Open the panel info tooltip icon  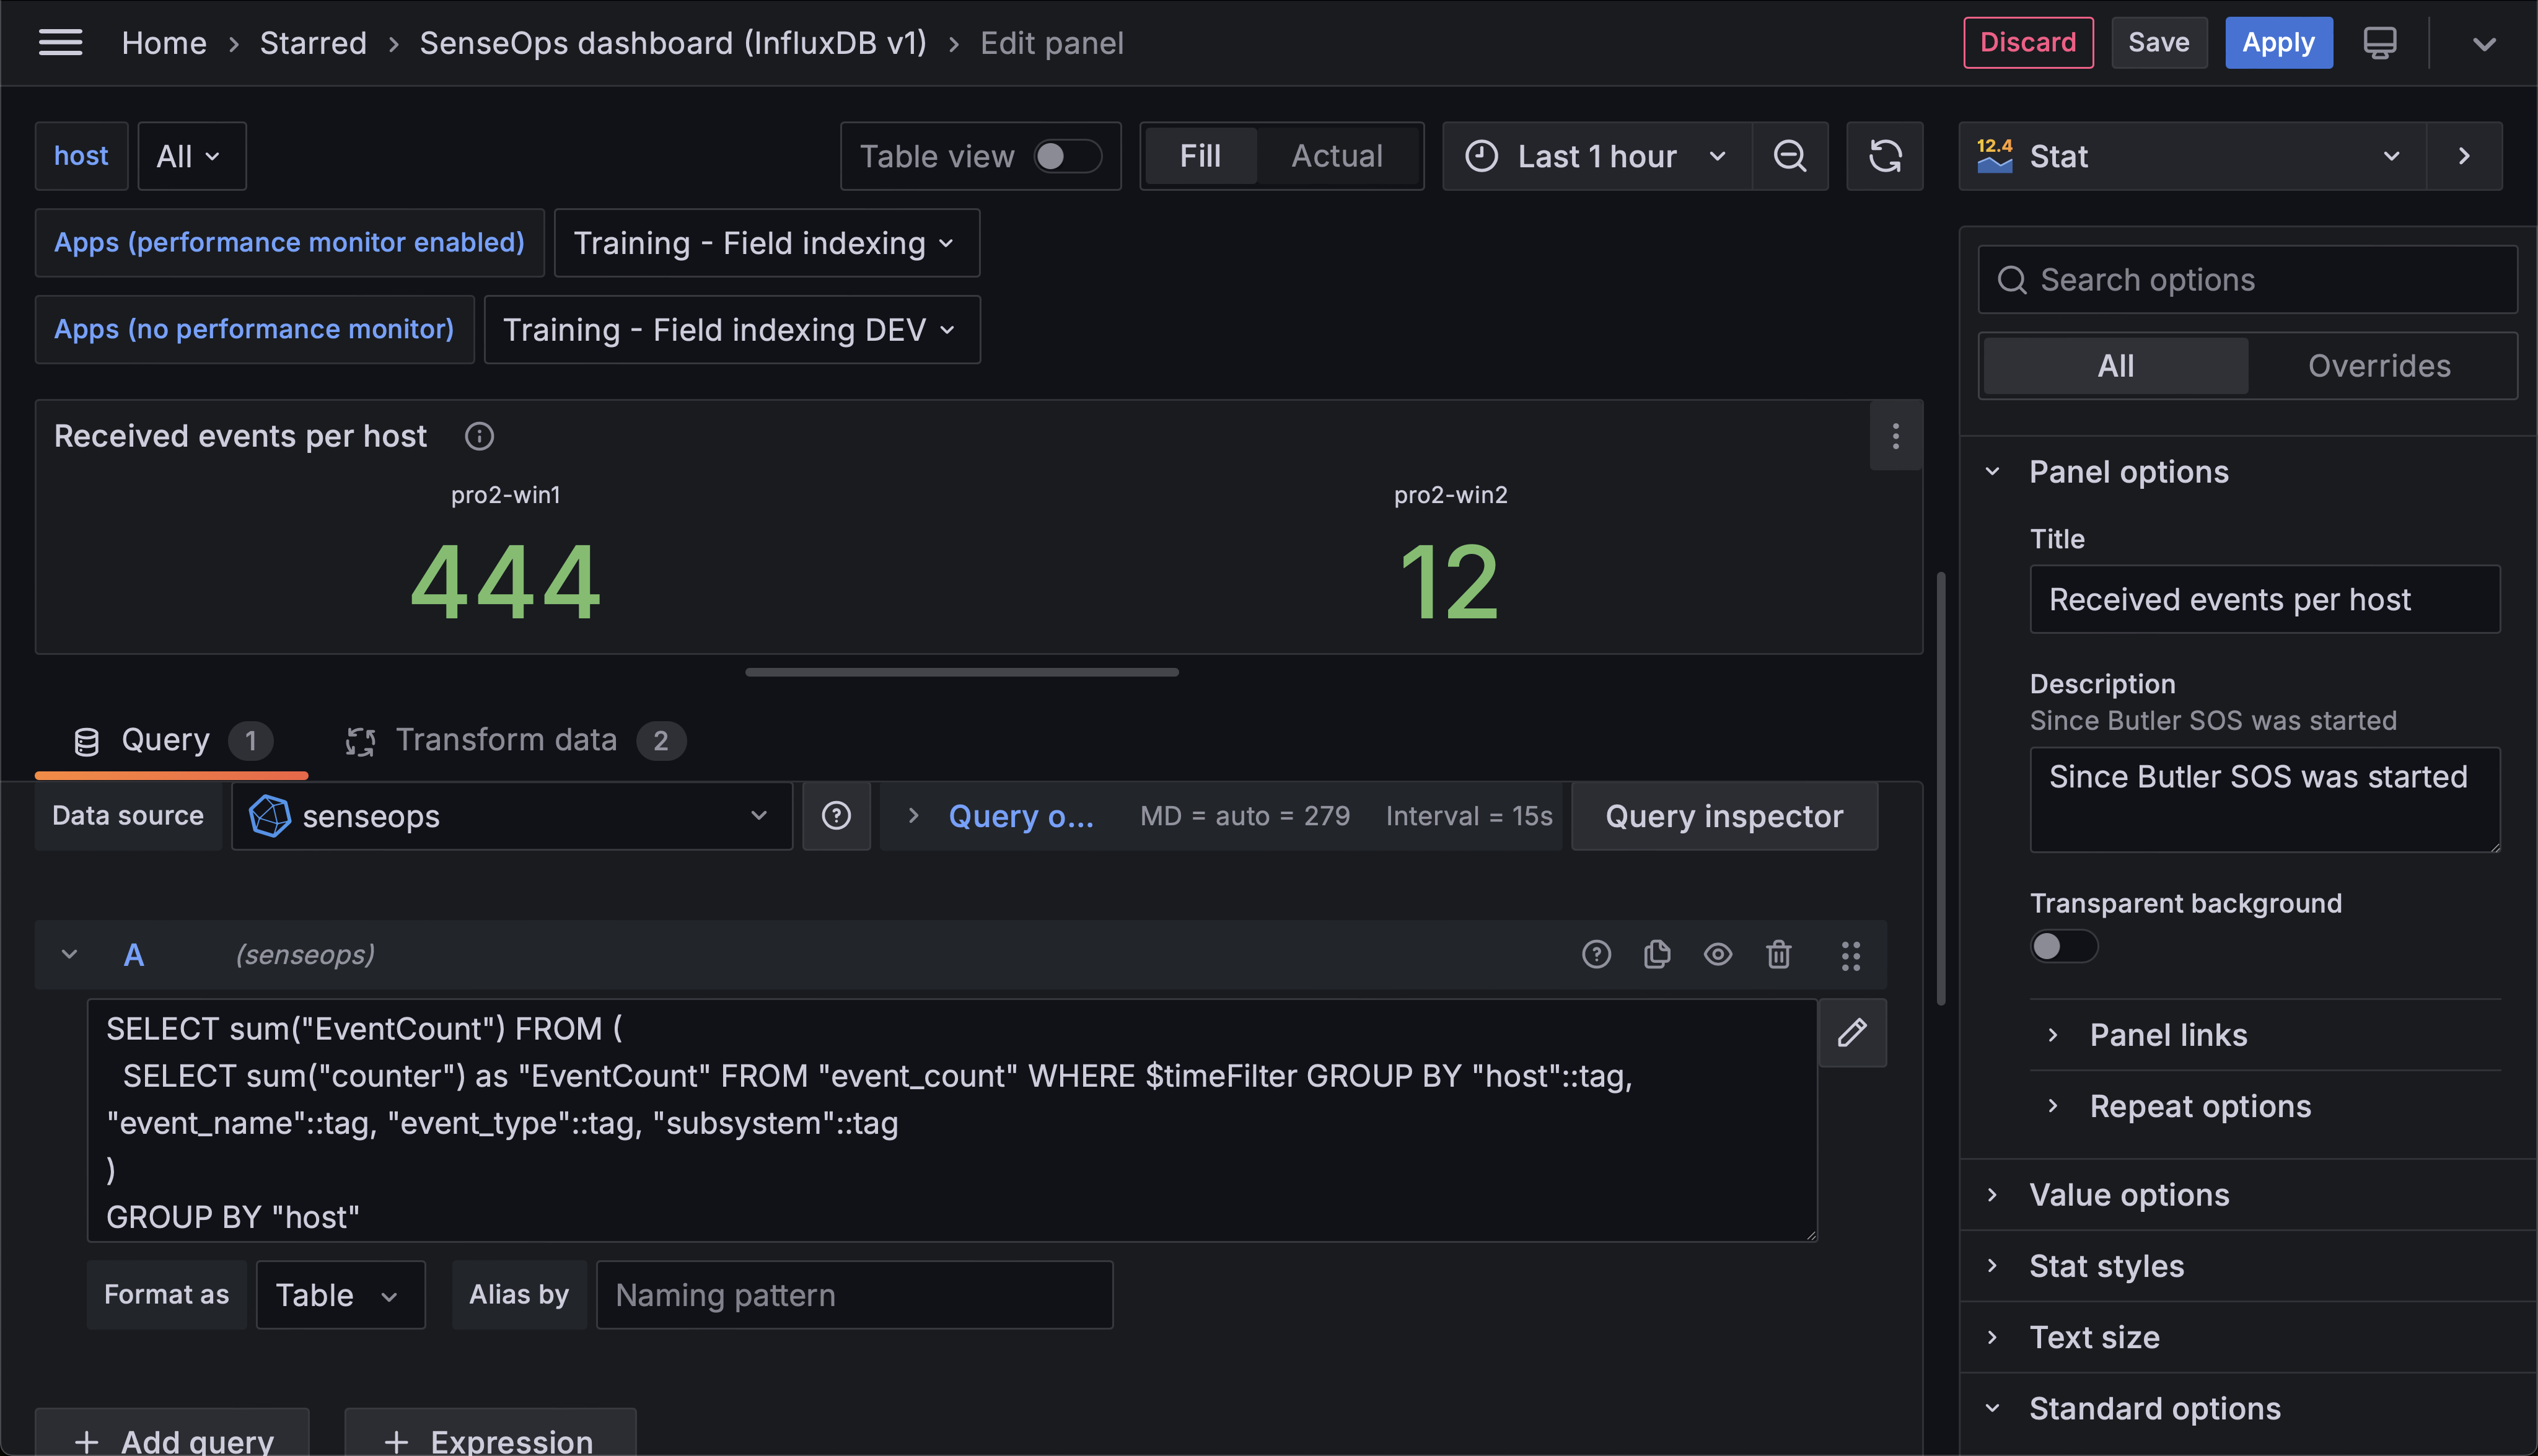479,436
